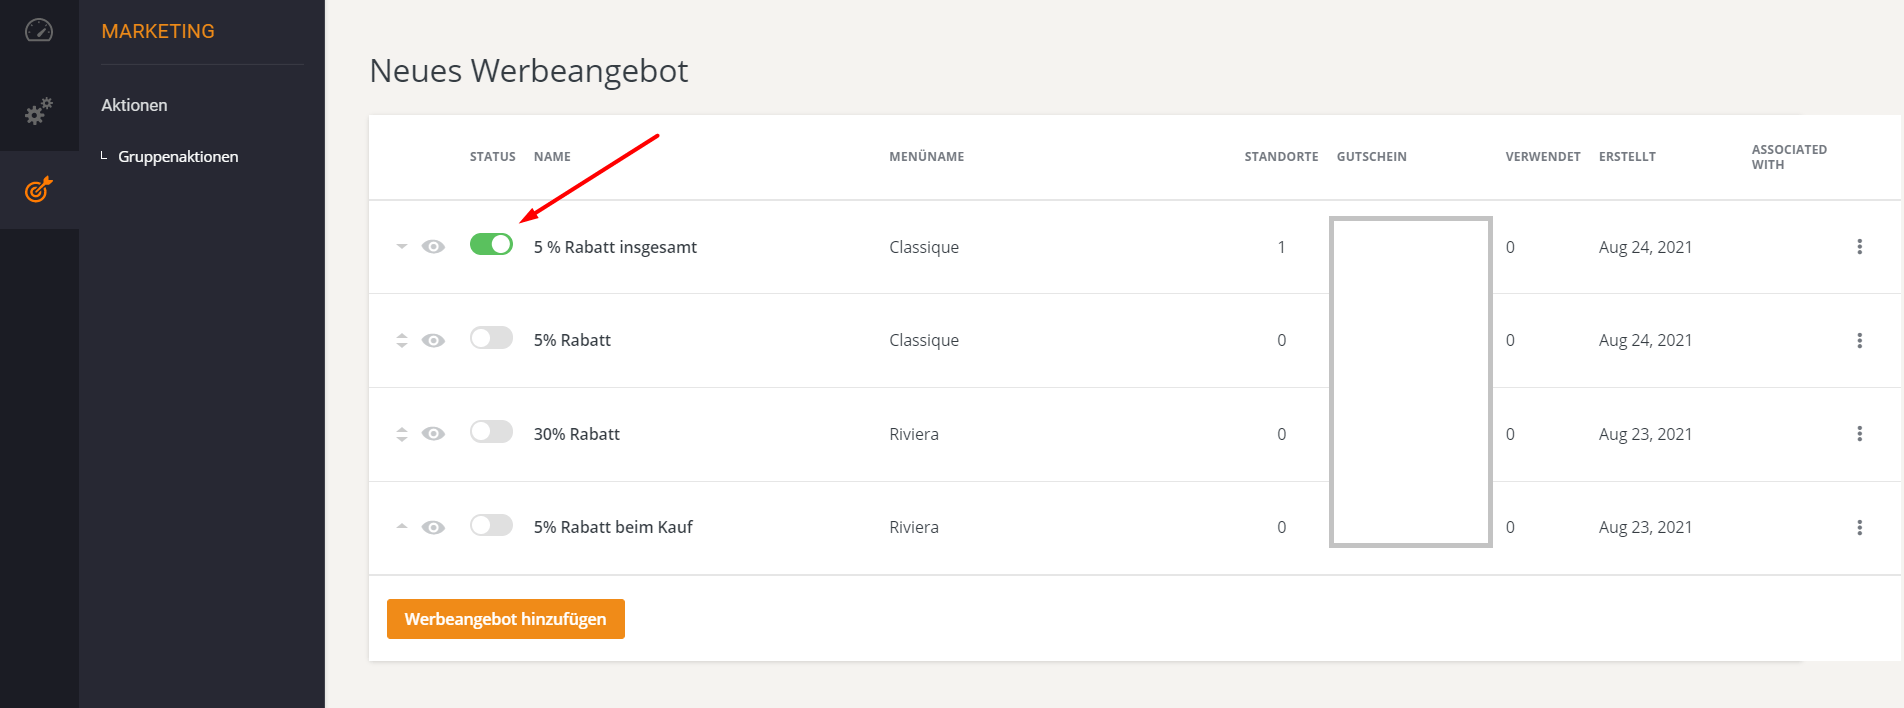Open options menu for 5 % Rabatt insgesamt
1904x708 pixels.
1859,247
